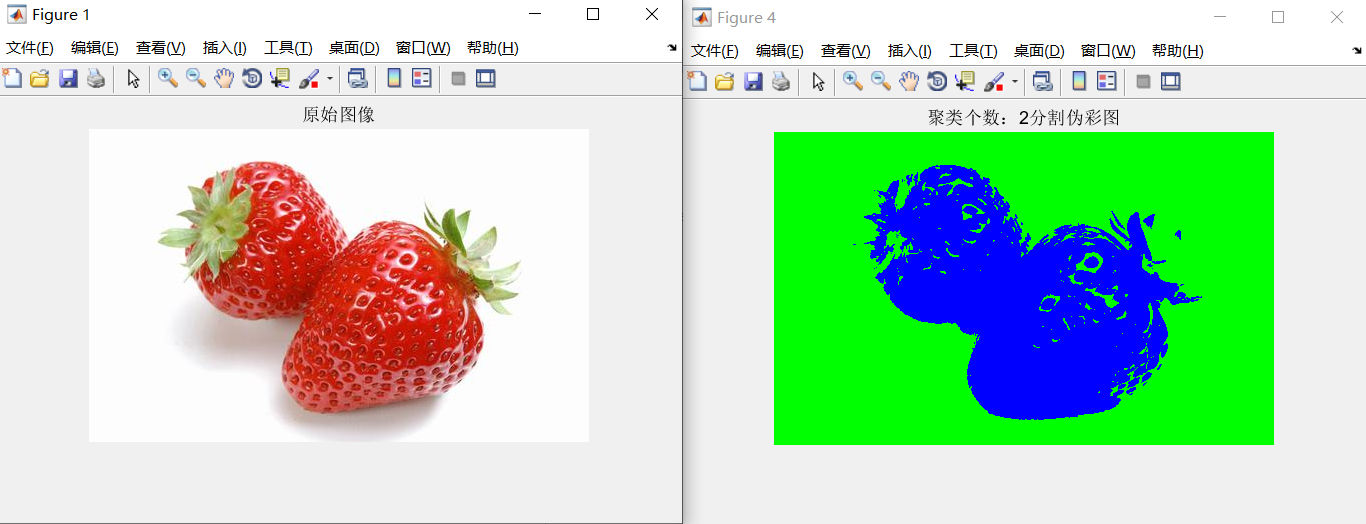1366x524 pixels.
Task: Open 查看(V) menu in Figure 1
Action: [x=161, y=48]
